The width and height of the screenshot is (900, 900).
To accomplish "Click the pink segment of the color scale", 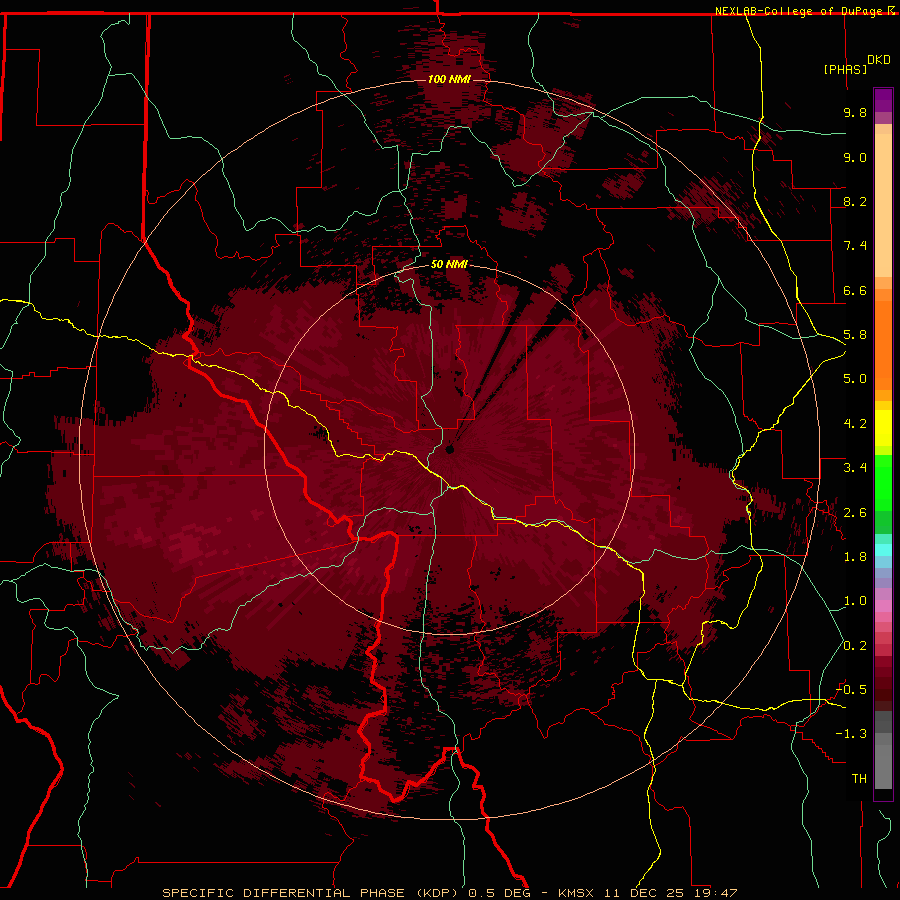I will (883, 606).
